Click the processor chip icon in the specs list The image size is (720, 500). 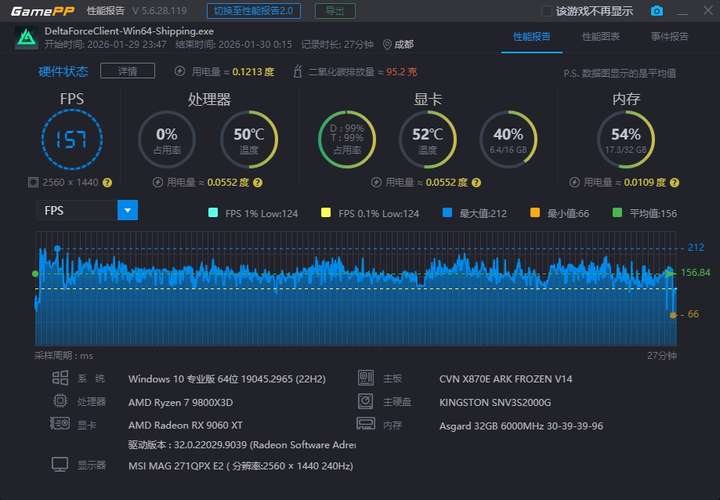pos(60,401)
